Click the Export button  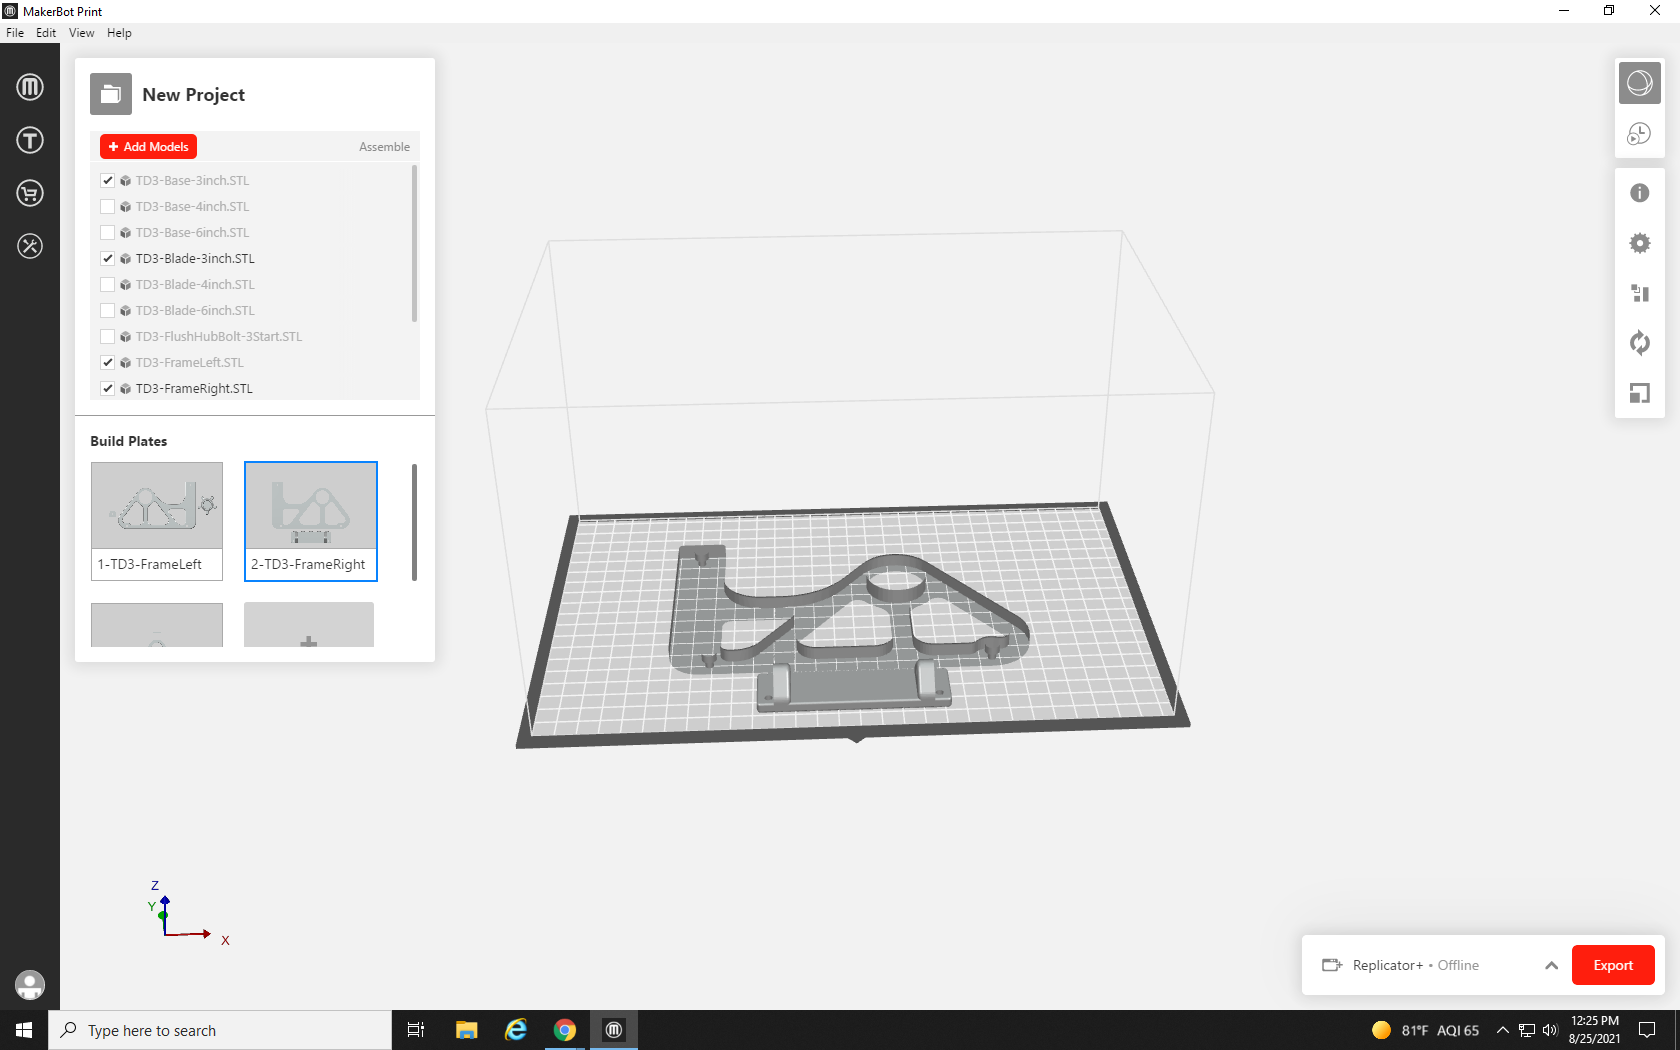click(x=1613, y=965)
